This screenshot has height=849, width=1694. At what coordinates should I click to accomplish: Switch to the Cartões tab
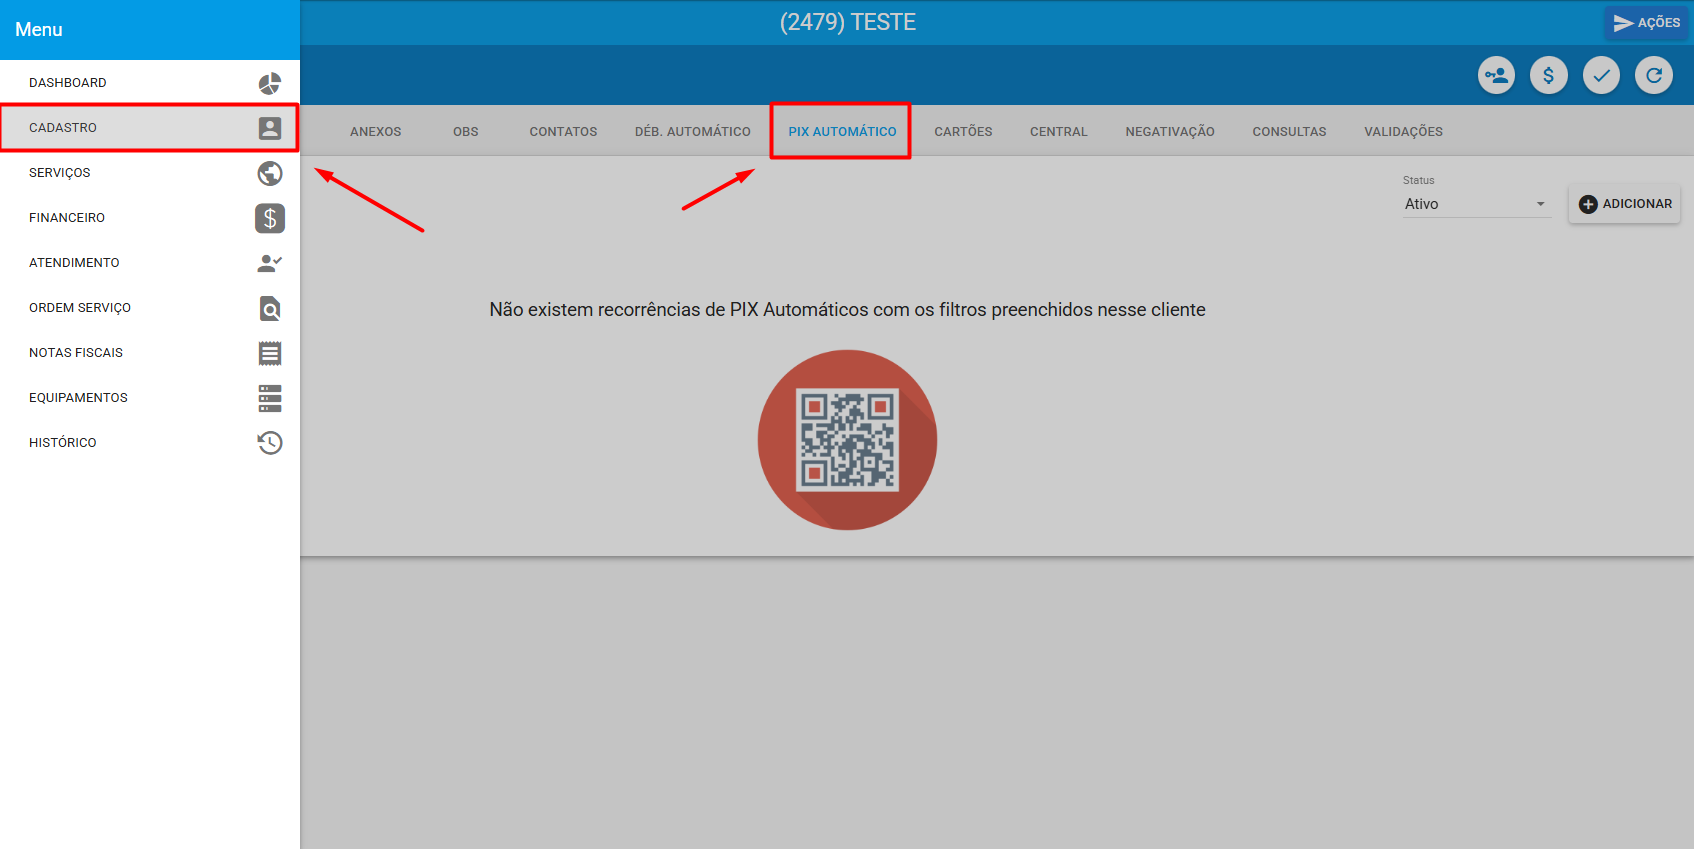point(964,132)
